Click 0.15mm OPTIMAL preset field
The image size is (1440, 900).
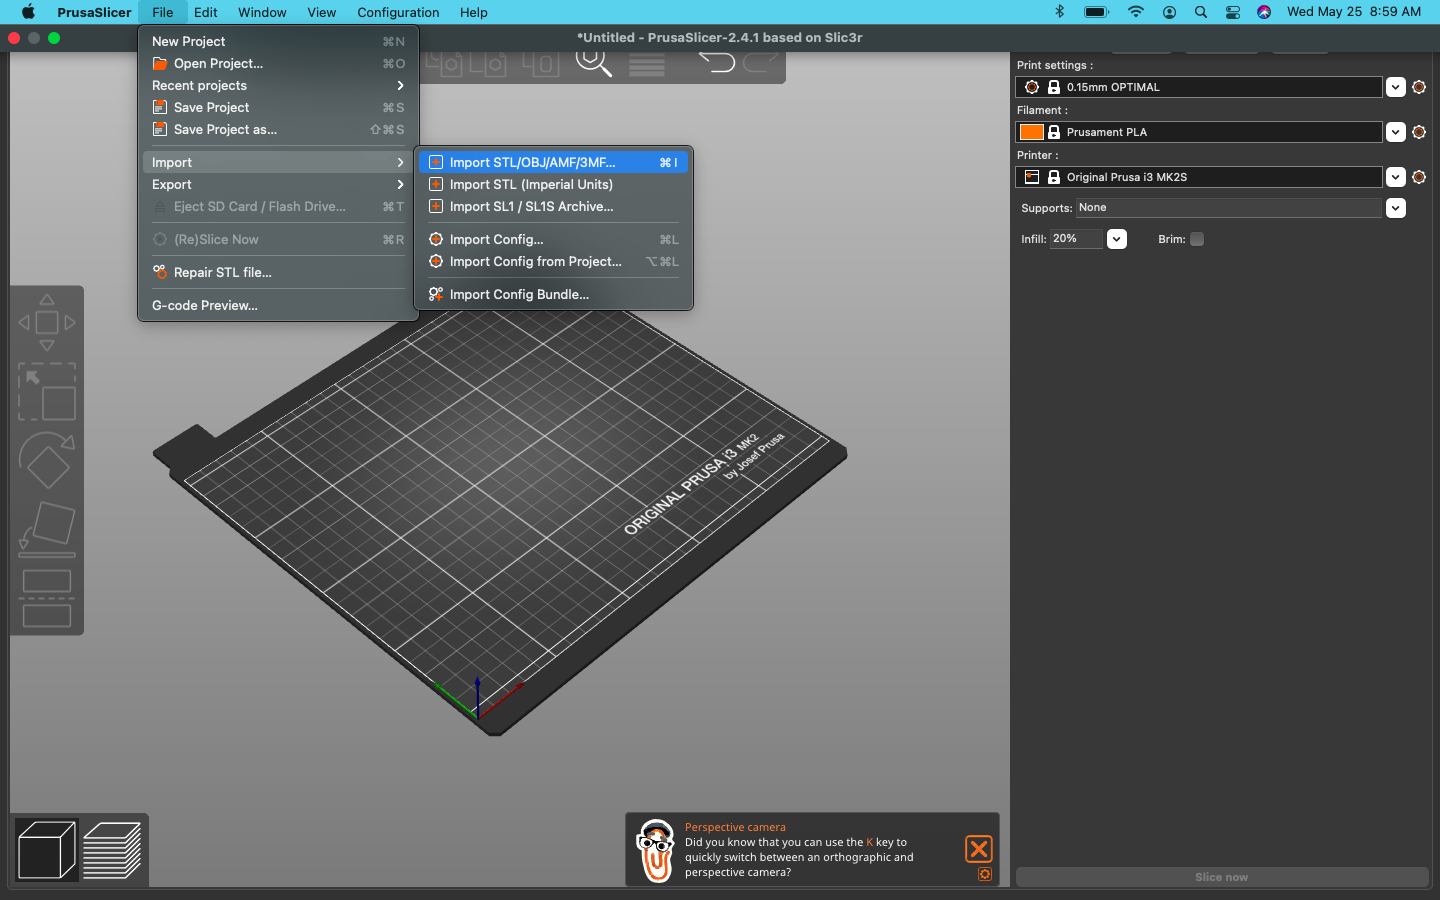click(1199, 87)
